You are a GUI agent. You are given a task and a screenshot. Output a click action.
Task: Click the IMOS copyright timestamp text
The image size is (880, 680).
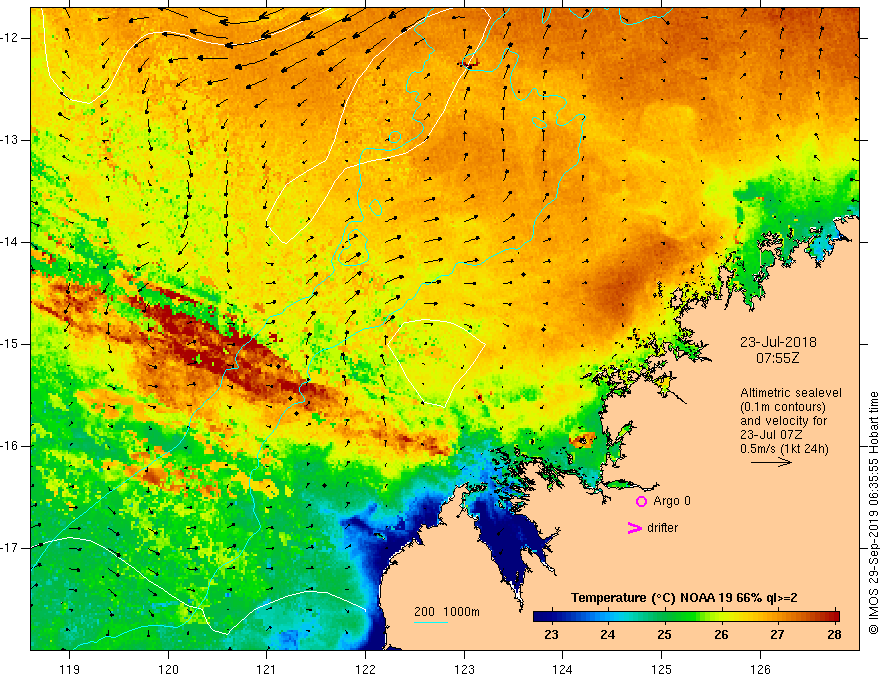(x=873, y=514)
